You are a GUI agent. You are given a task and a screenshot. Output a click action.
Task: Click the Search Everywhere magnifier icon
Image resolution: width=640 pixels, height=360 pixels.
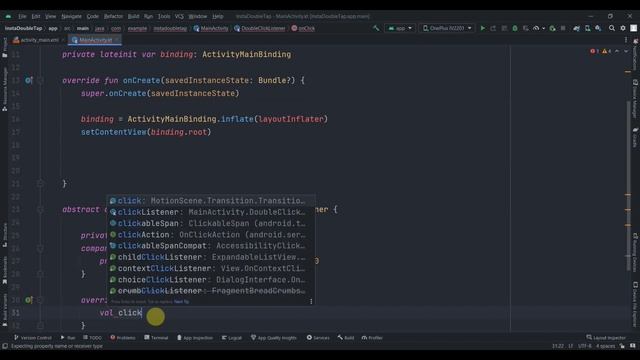[x=612, y=28]
